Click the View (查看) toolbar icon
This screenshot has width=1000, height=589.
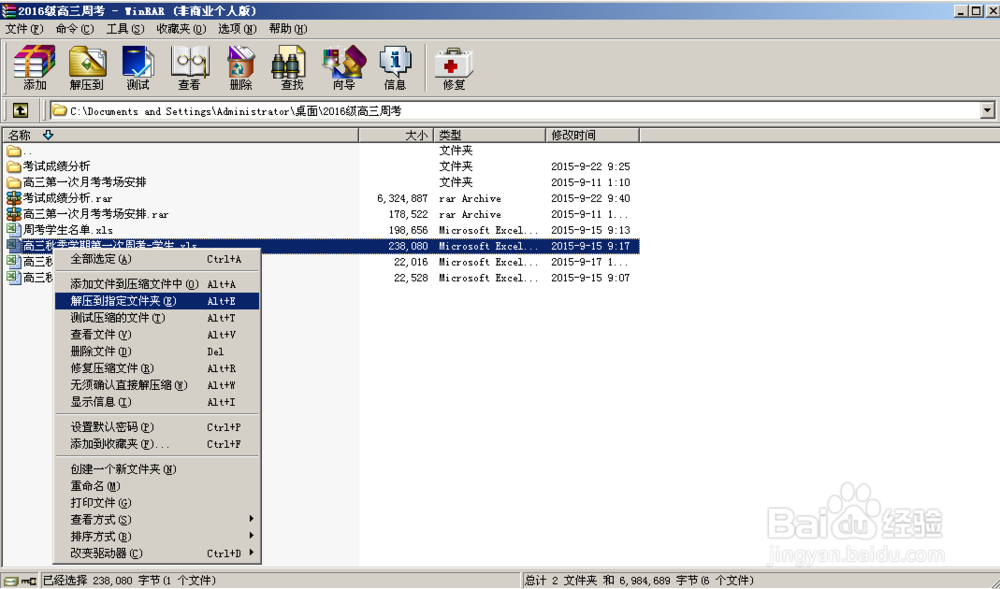189,68
